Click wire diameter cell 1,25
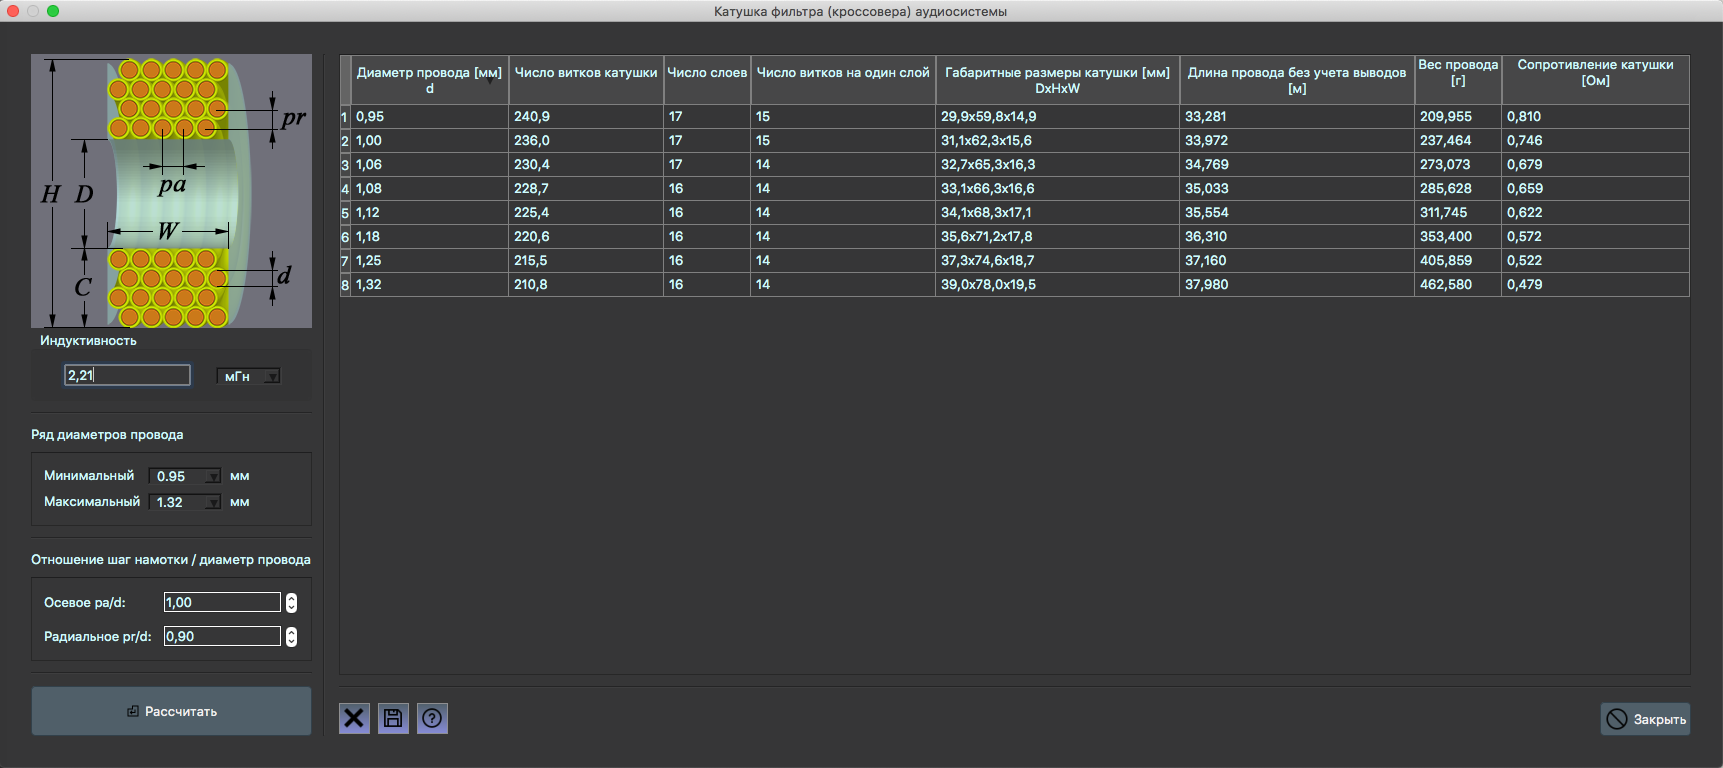 pos(430,261)
